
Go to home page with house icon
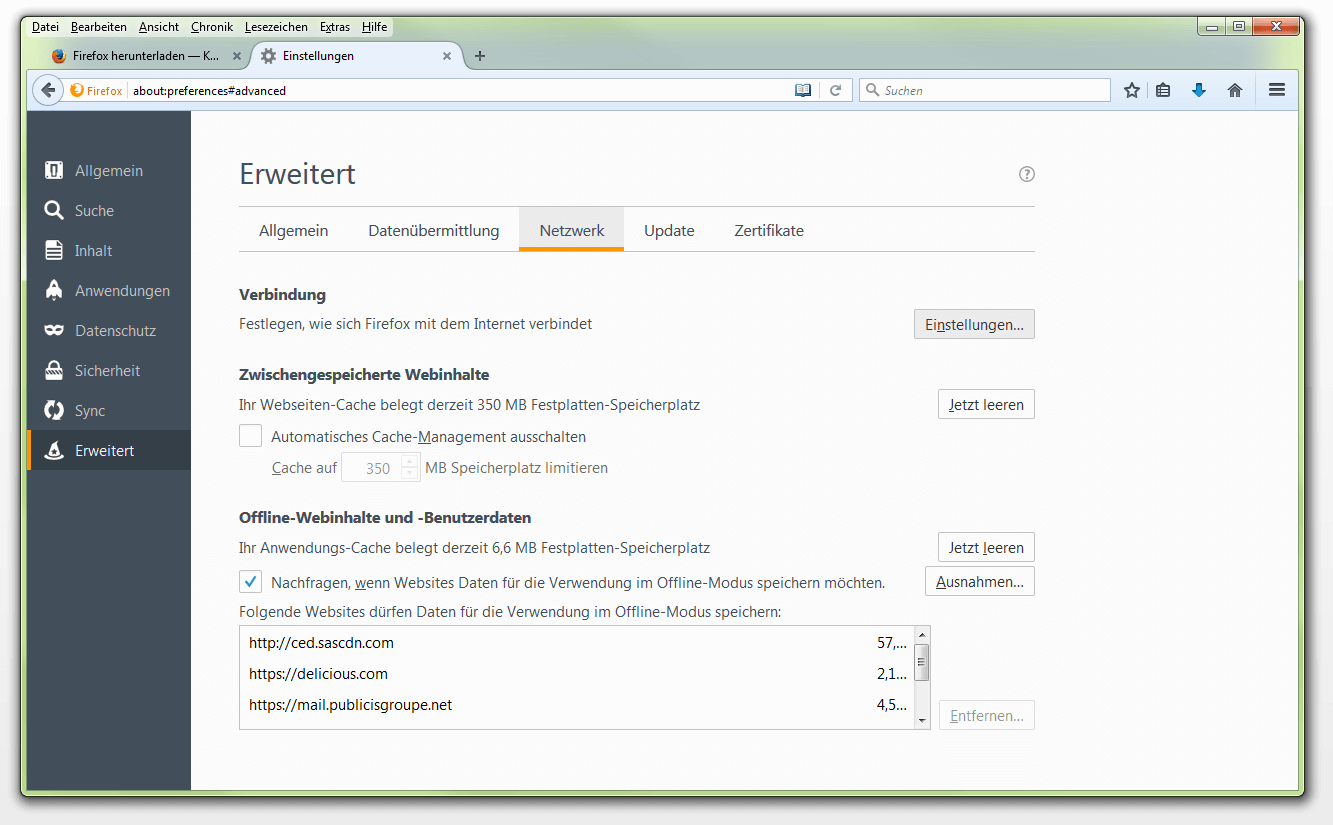pos(1235,90)
